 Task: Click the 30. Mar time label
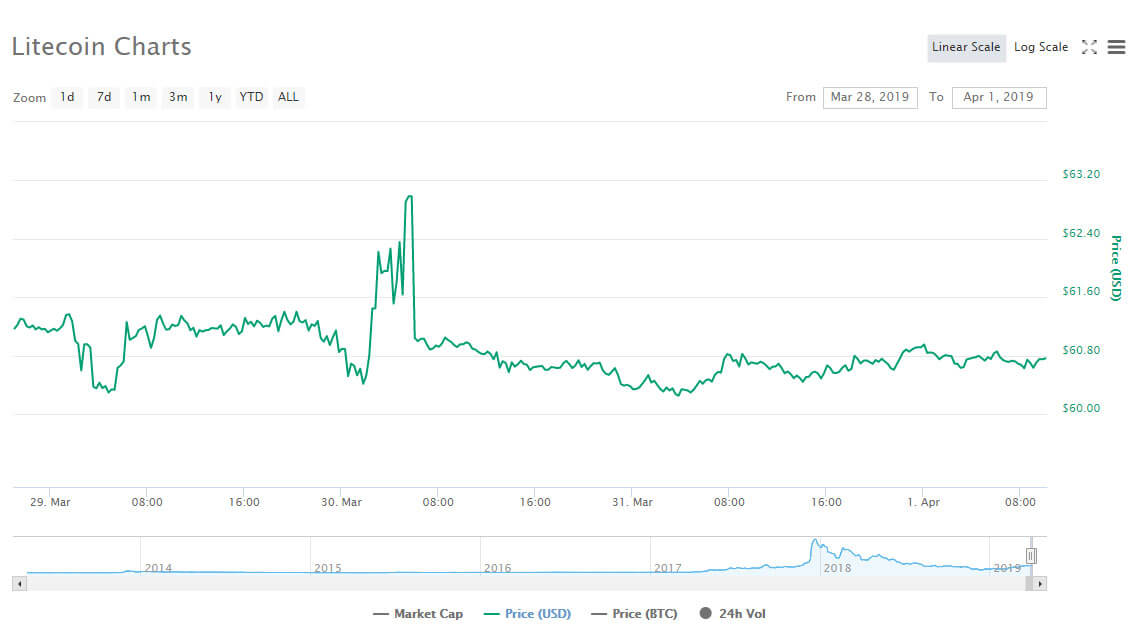(x=341, y=503)
